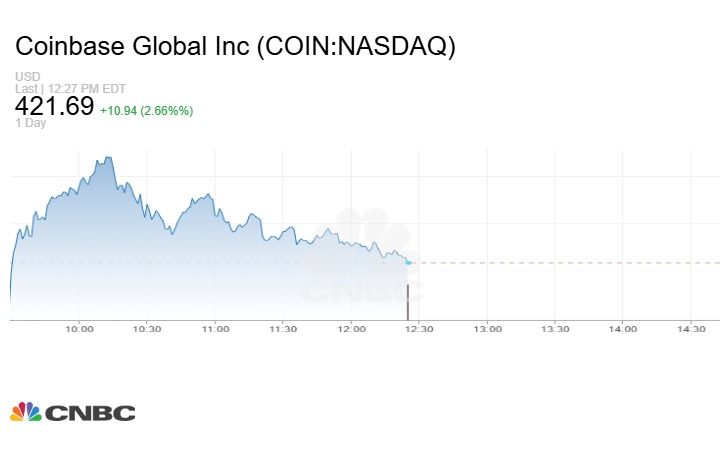Click the Coinbase Global Inc title

tap(235, 47)
